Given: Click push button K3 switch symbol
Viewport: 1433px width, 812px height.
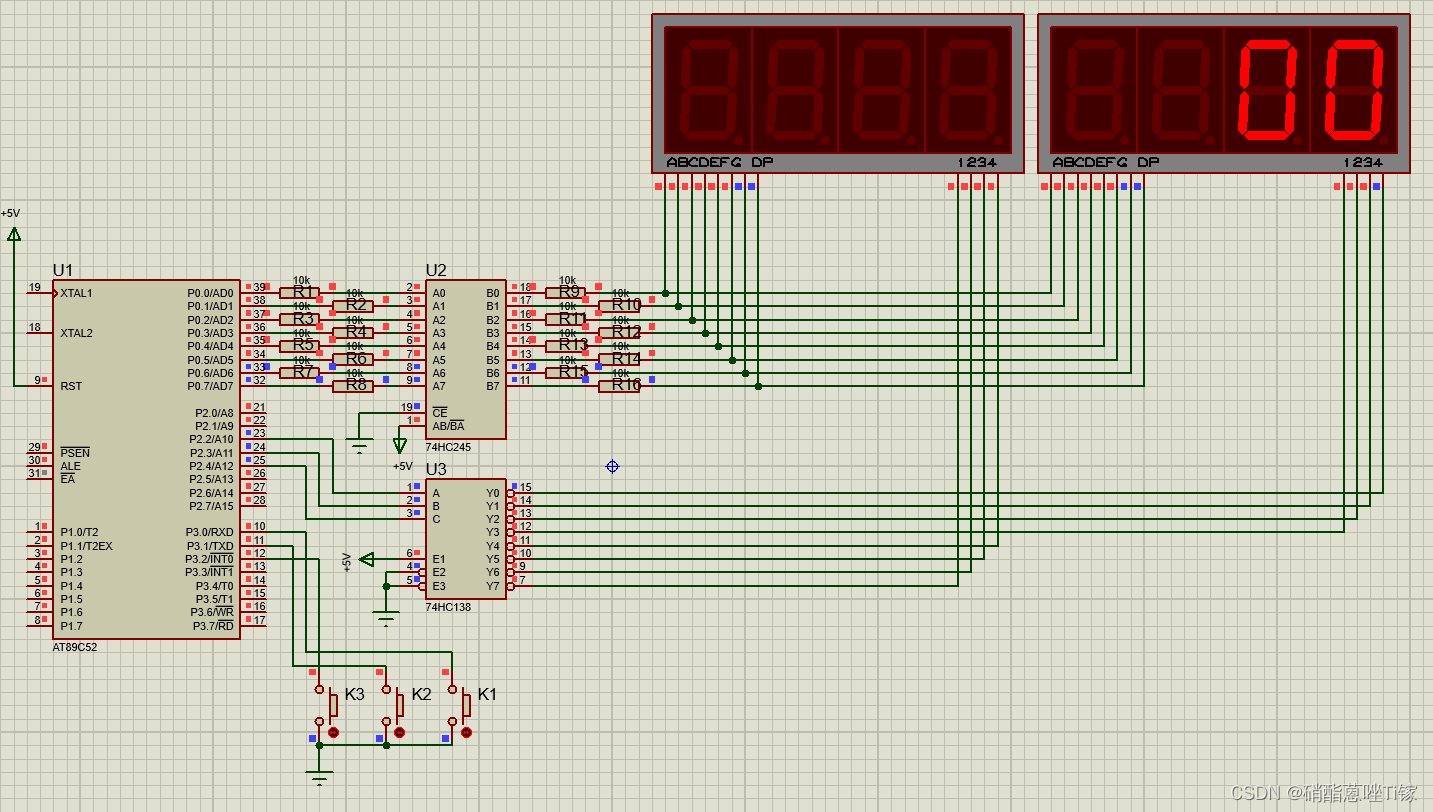Looking at the screenshot, I should pos(327,705).
